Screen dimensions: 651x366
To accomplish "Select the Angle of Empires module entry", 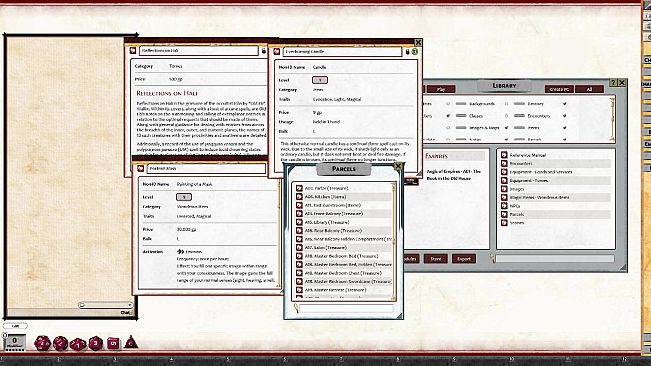I will pos(454,175).
